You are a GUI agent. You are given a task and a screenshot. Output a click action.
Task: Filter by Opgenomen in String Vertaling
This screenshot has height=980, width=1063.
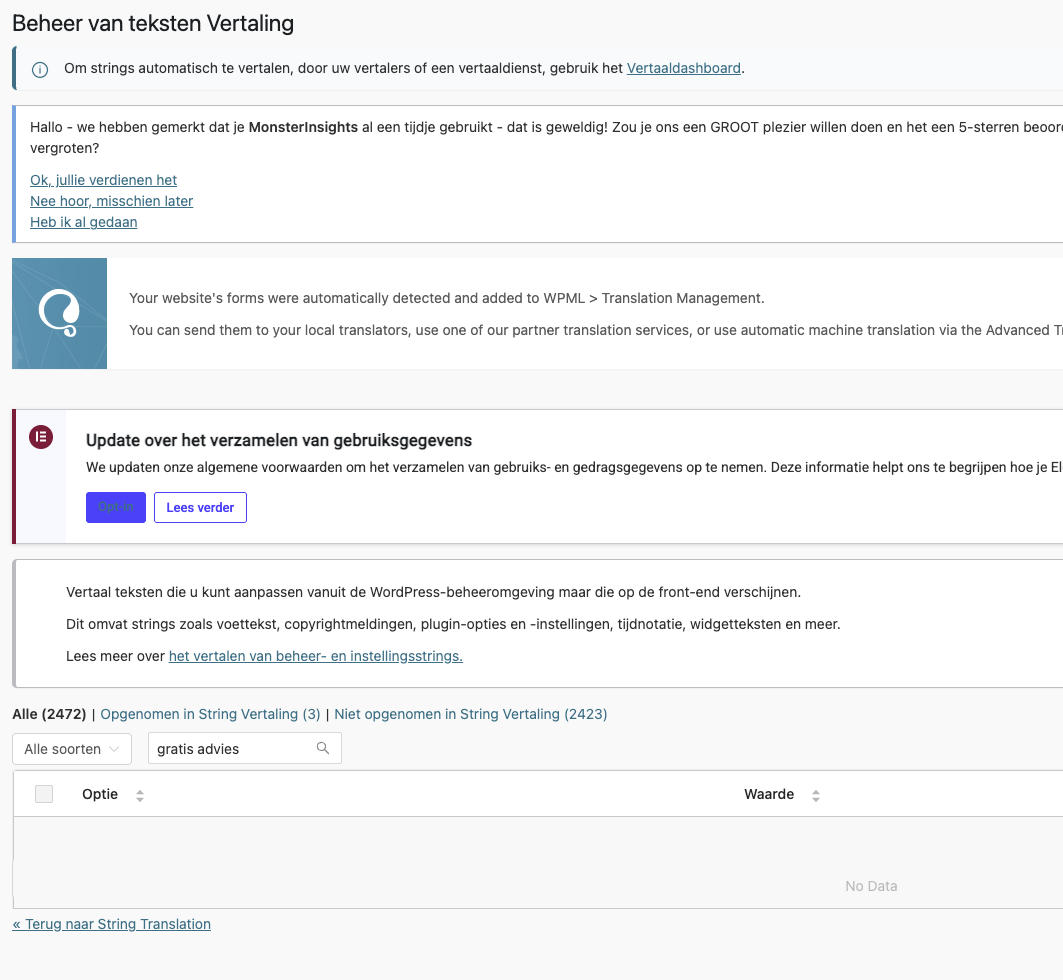[x=210, y=714]
